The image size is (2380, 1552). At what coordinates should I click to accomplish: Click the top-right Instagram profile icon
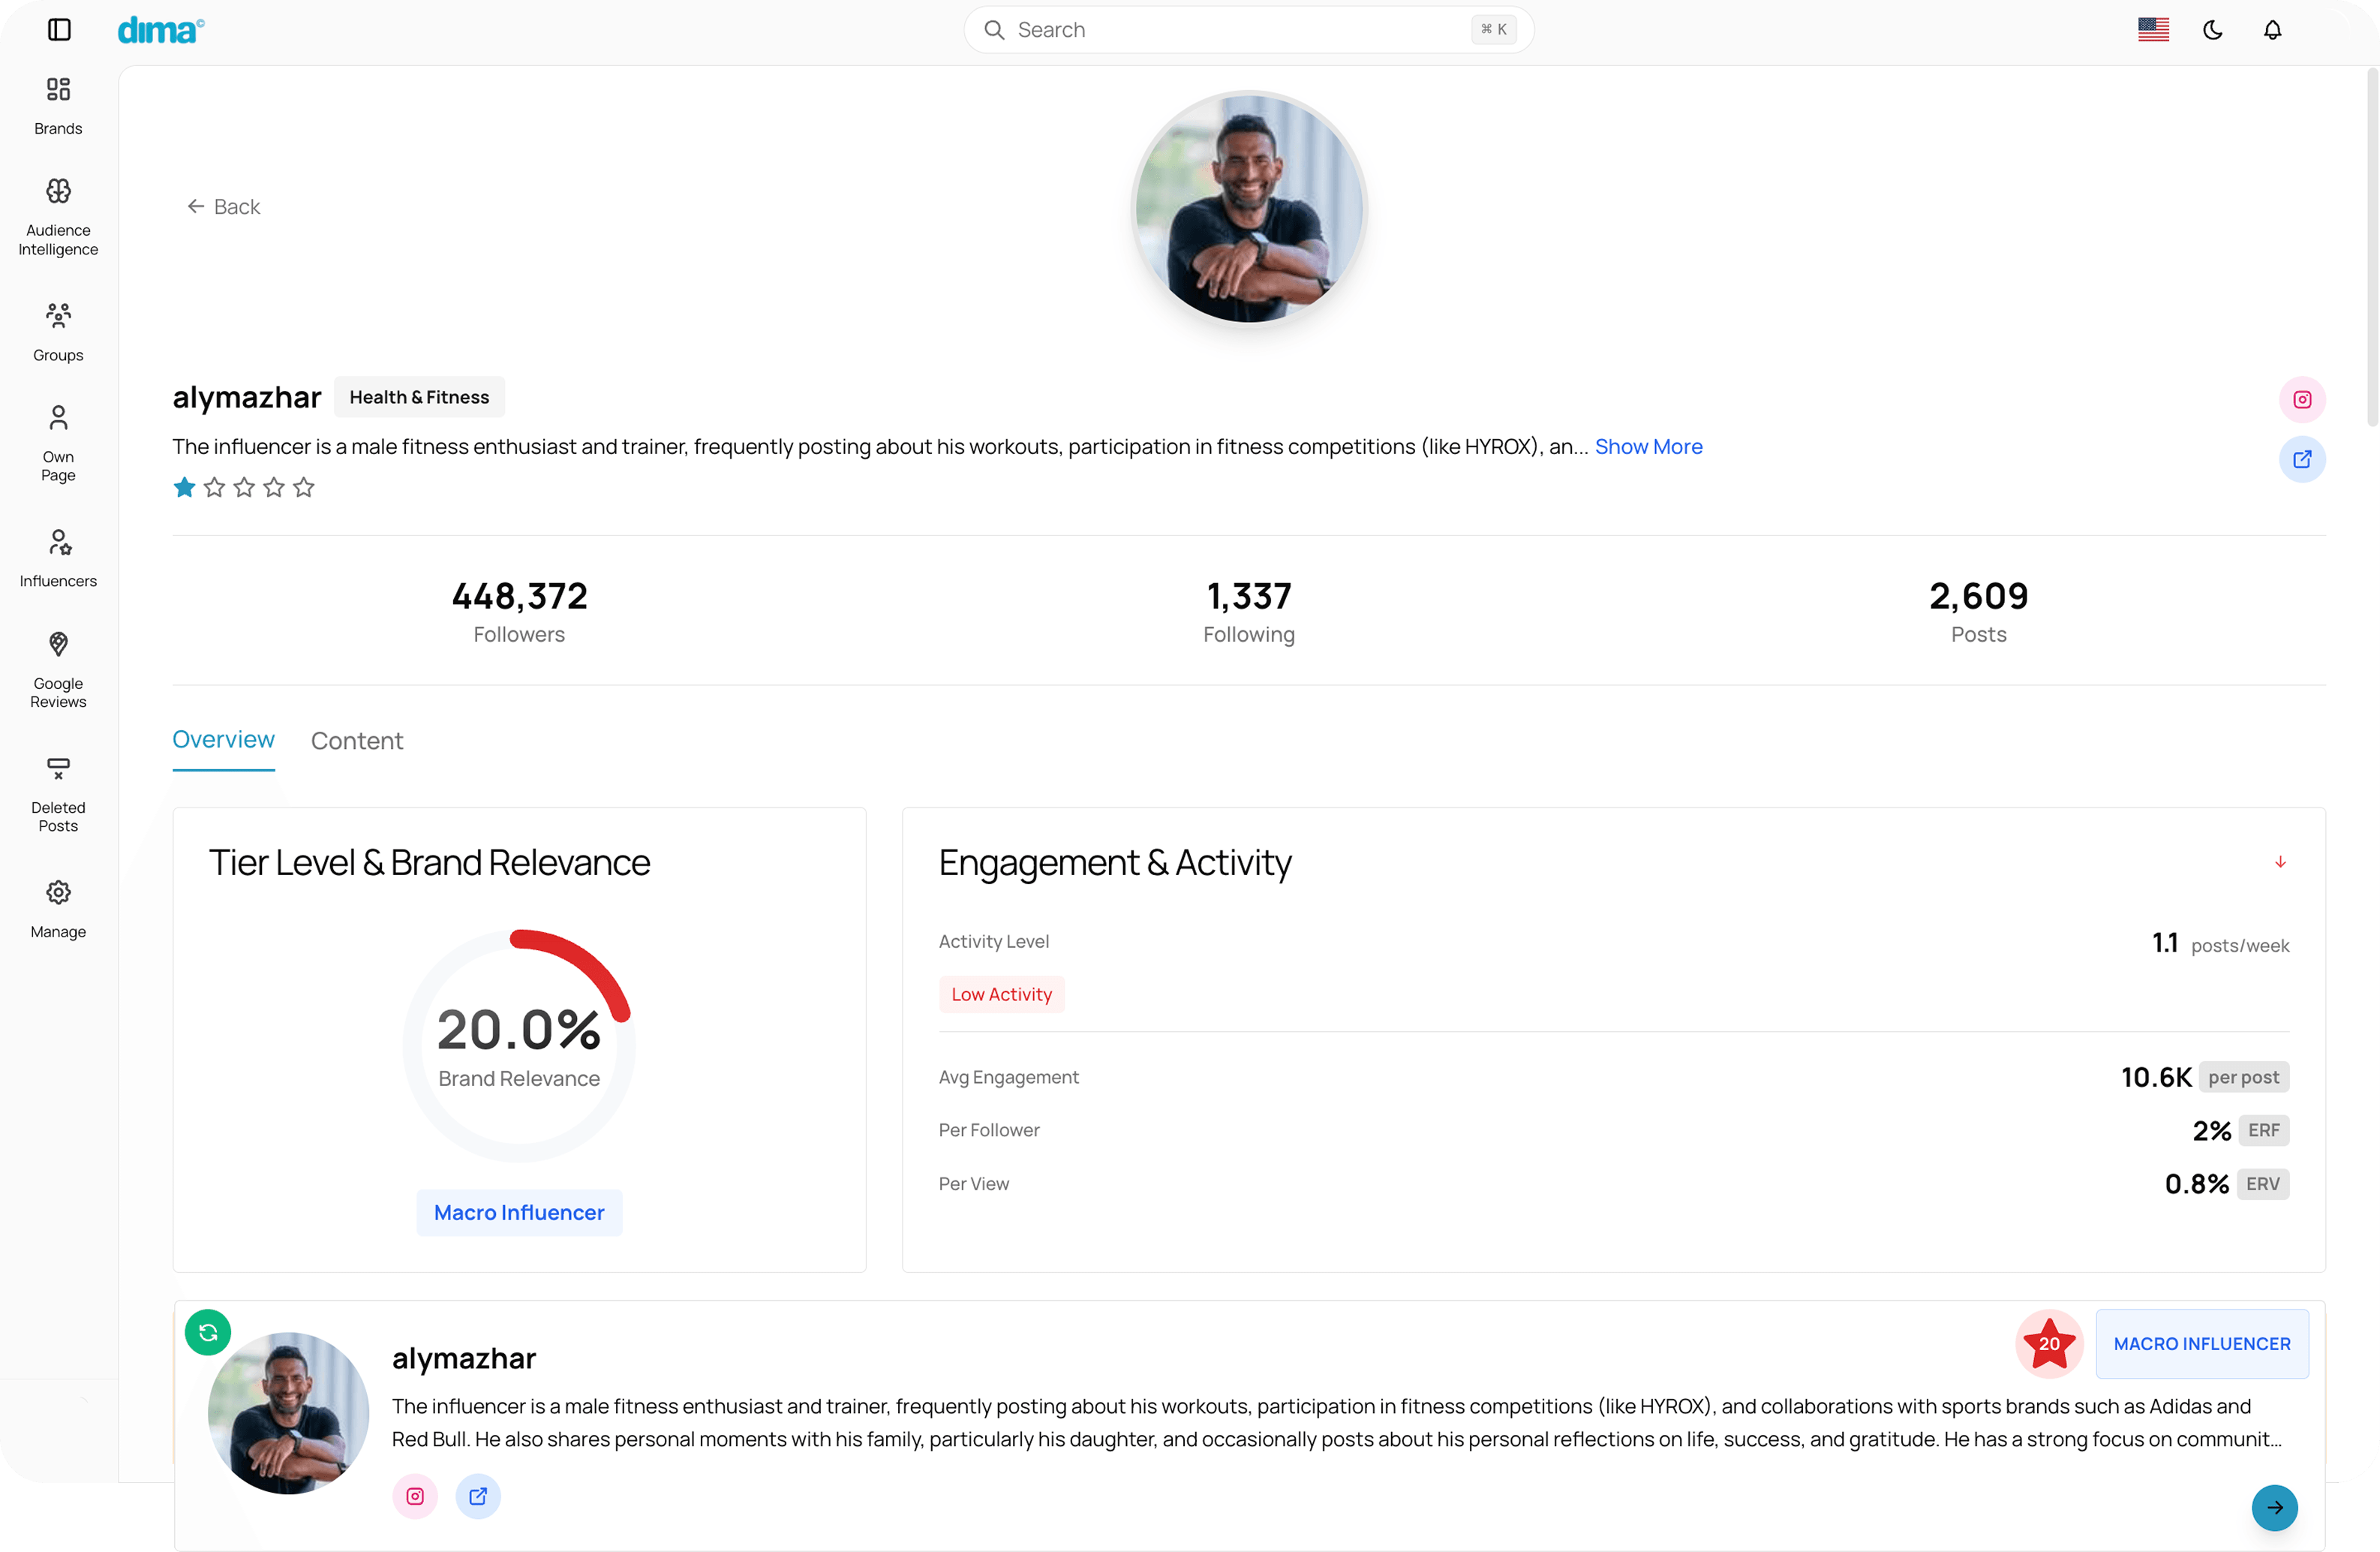(x=2301, y=399)
